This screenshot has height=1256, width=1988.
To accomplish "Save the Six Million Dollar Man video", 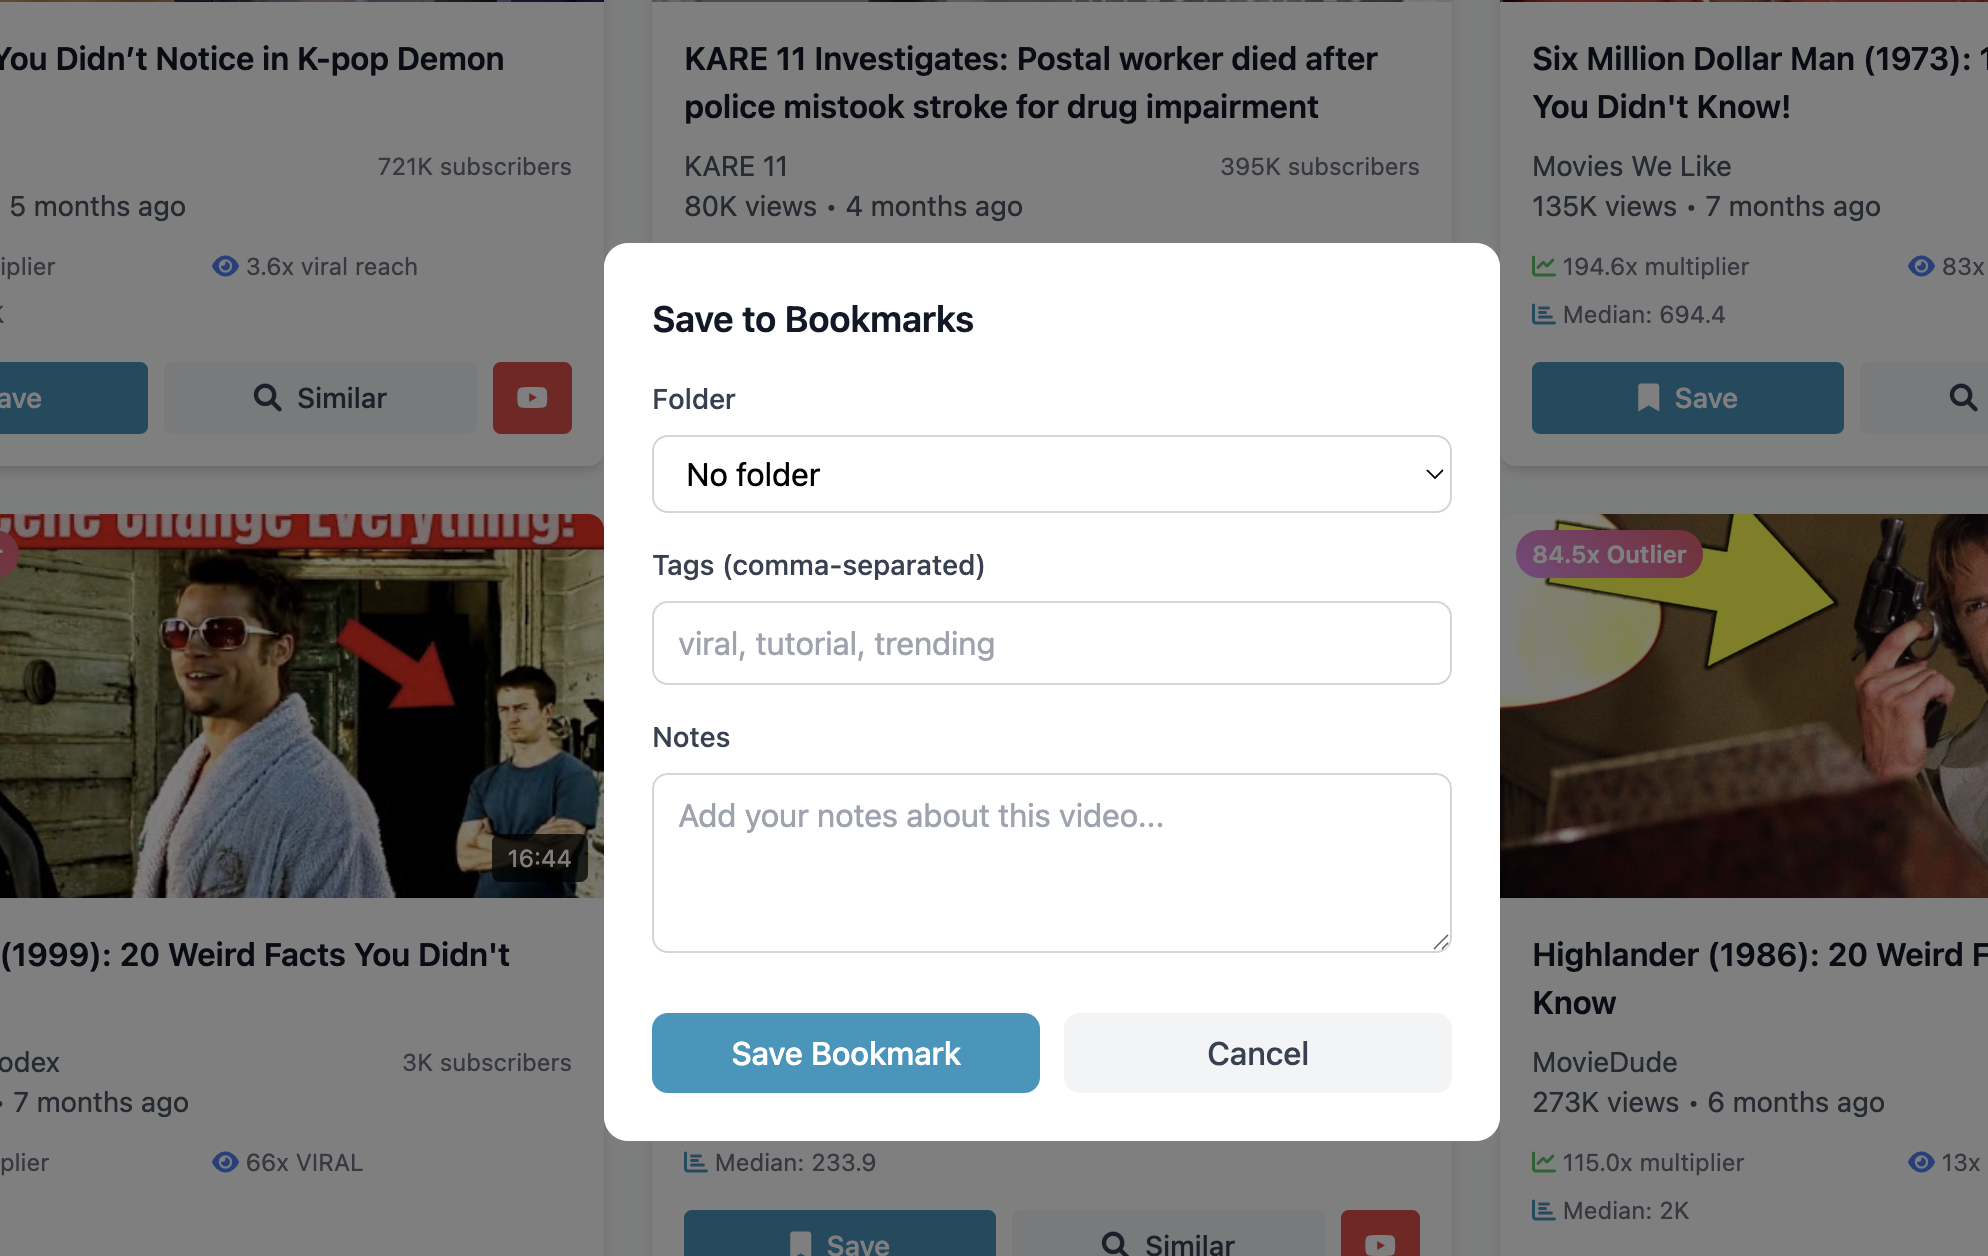I will coord(1687,398).
